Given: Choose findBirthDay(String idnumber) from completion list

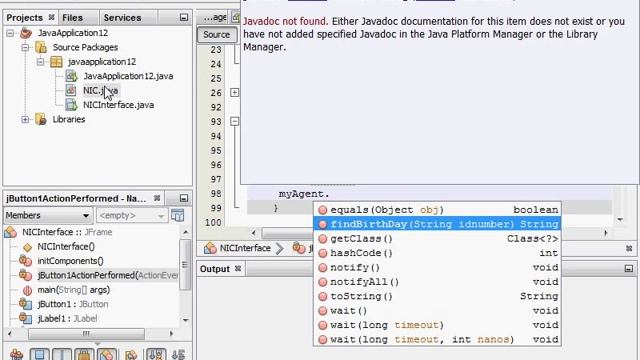Looking at the screenshot, I should pyautogui.click(x=437, y=224).
